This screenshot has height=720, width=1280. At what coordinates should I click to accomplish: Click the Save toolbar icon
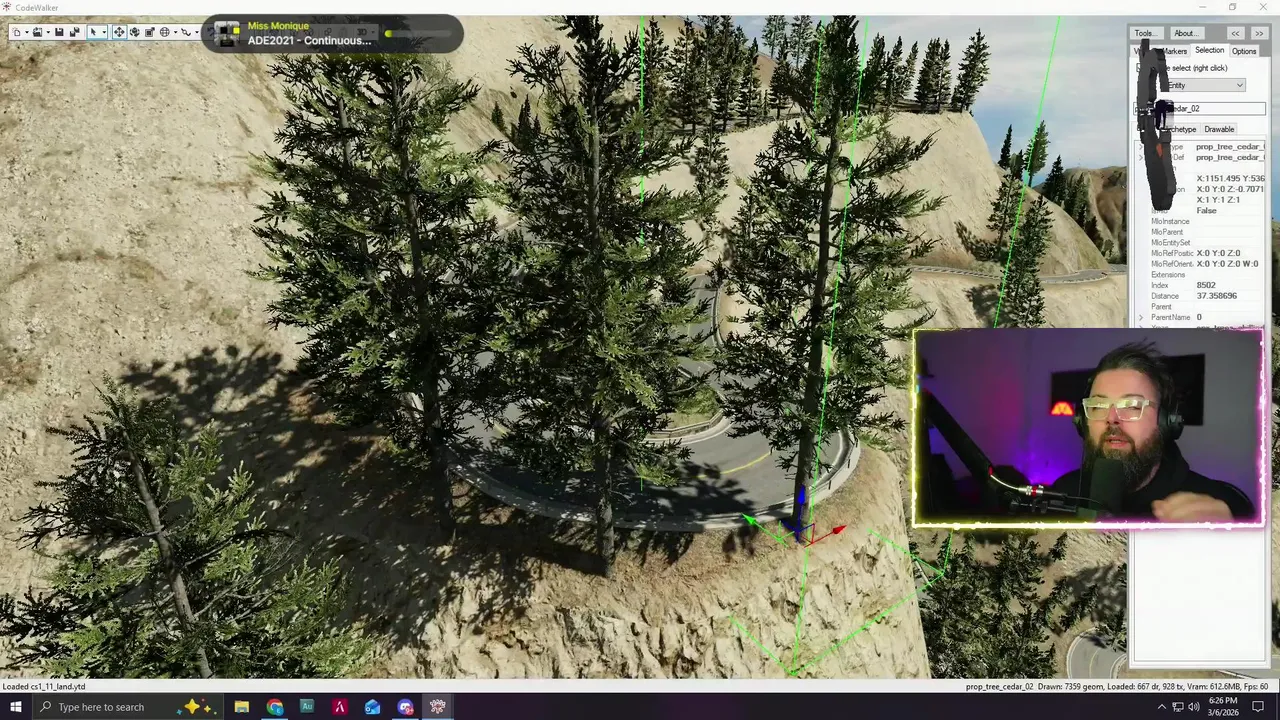point(59,32)
